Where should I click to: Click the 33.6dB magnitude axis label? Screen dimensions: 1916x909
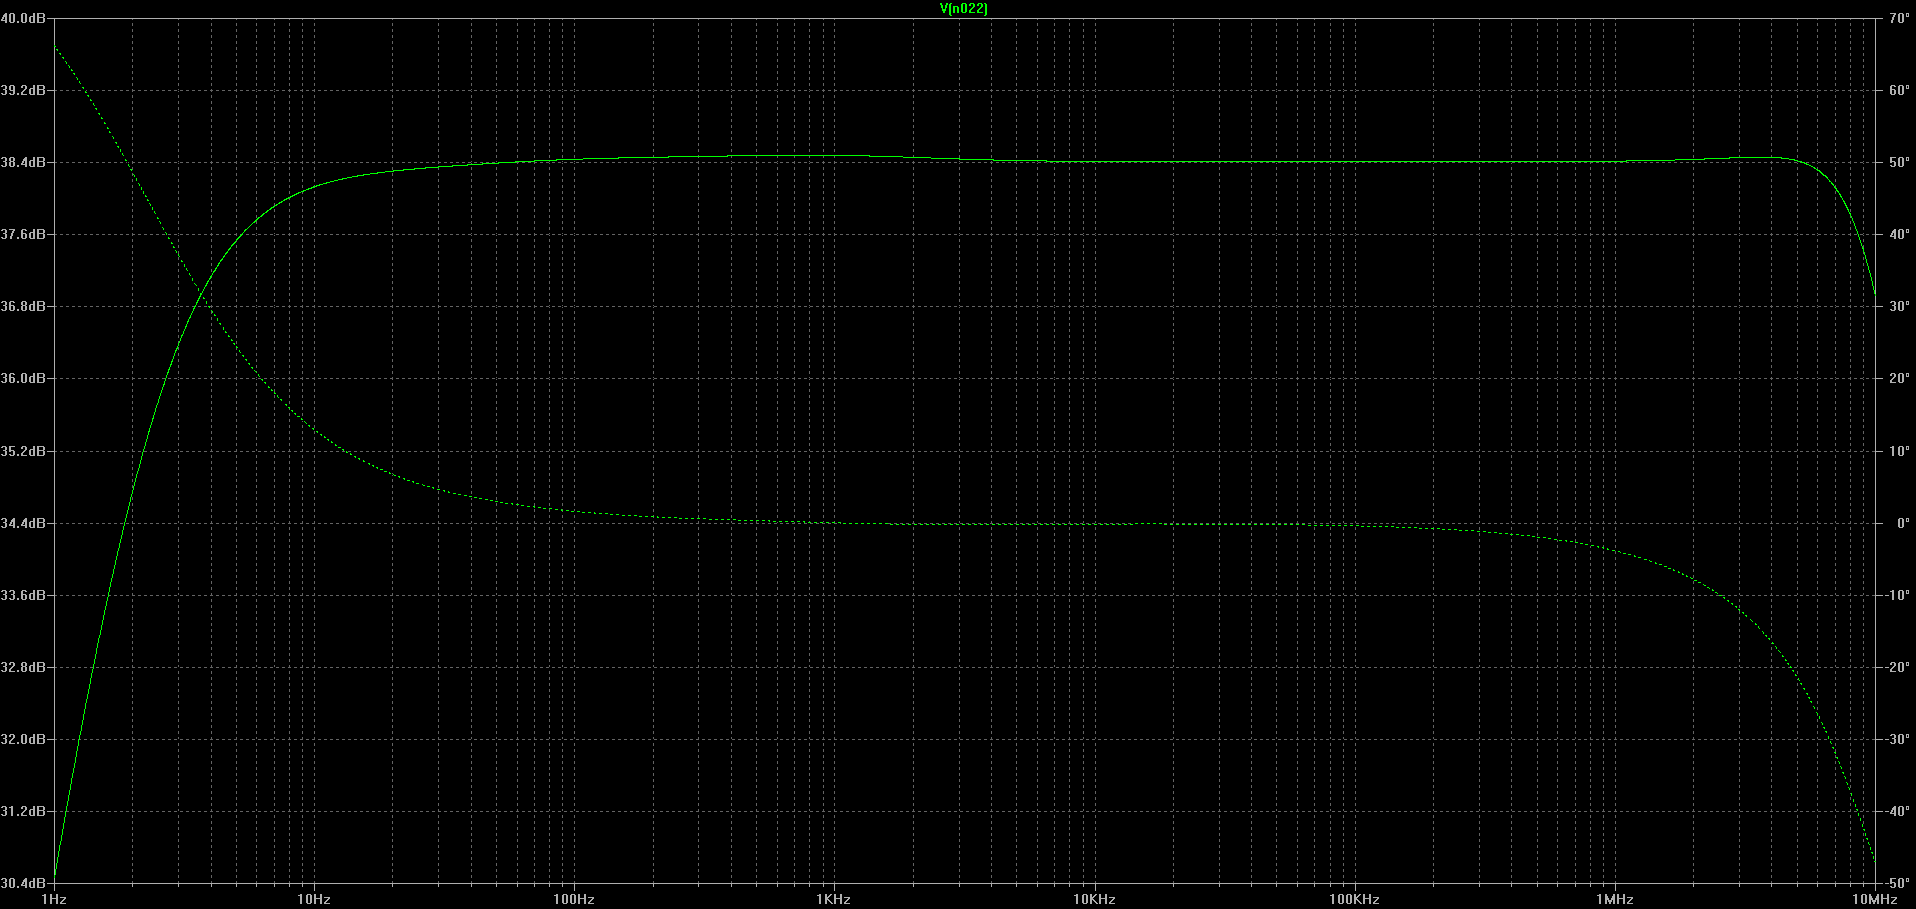[x=23, y=595]
